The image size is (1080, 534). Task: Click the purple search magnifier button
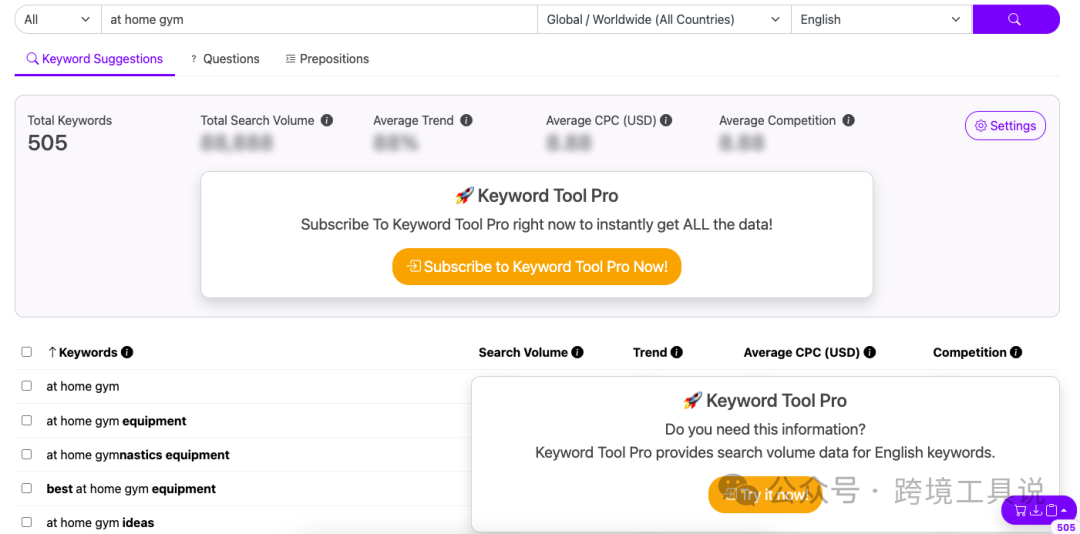pos(1015,19)
